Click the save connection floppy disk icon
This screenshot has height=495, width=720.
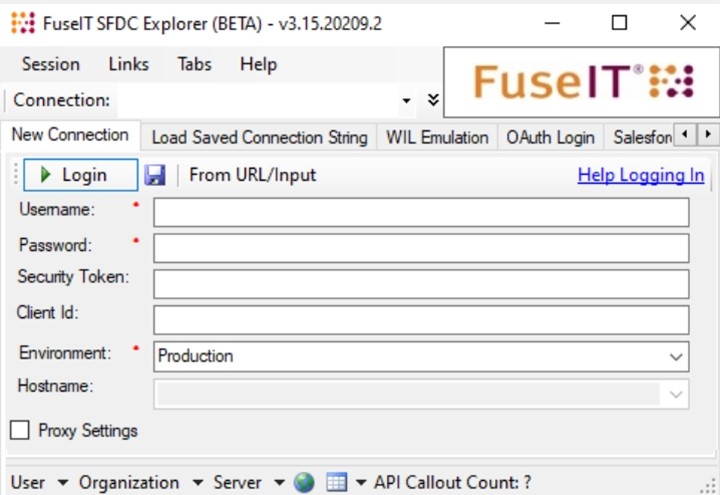coord(155,175)
